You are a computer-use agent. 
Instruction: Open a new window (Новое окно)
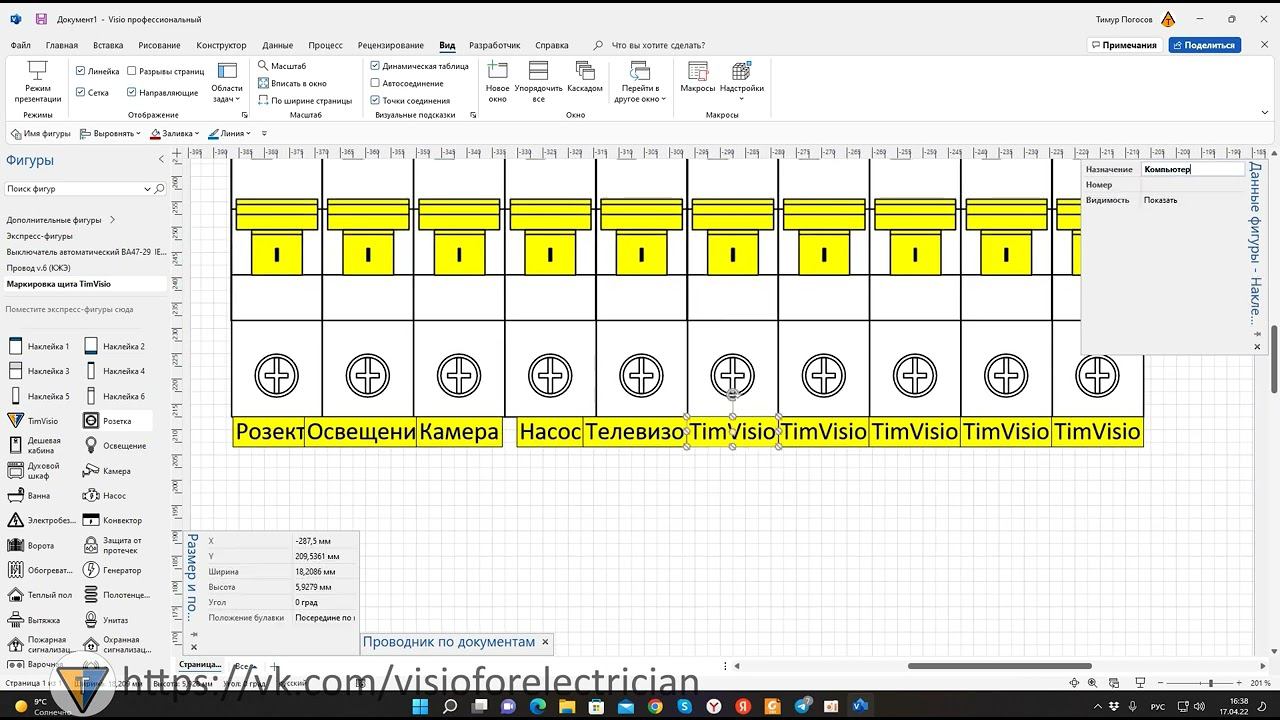497,82
